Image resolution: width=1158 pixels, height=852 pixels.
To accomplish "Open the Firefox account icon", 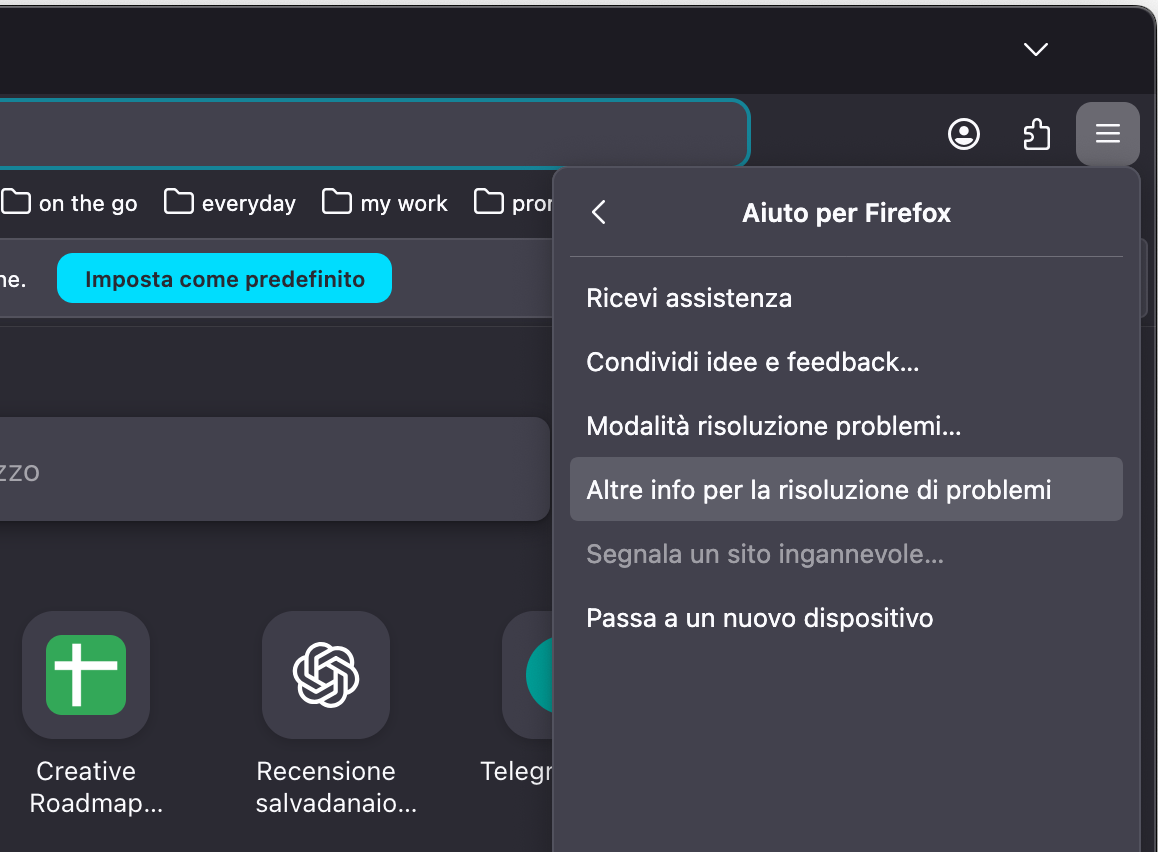I will (x=964, y=134).
